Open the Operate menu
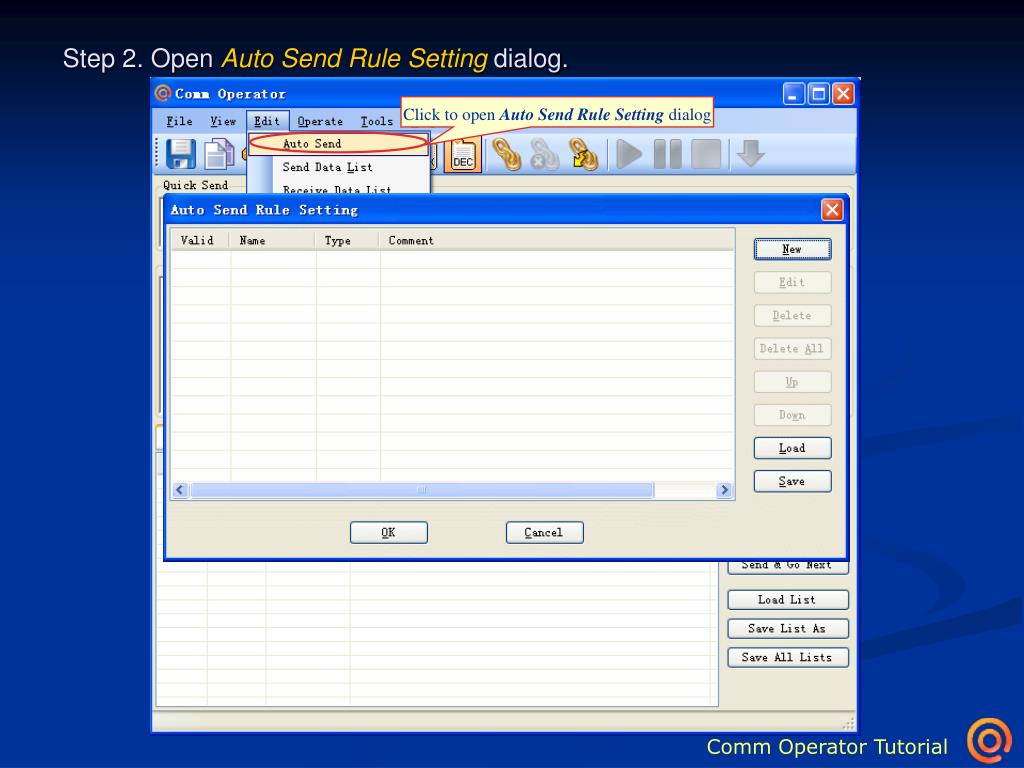The image size is (1024, 768). pyautogui.click(x=320, y=121)
